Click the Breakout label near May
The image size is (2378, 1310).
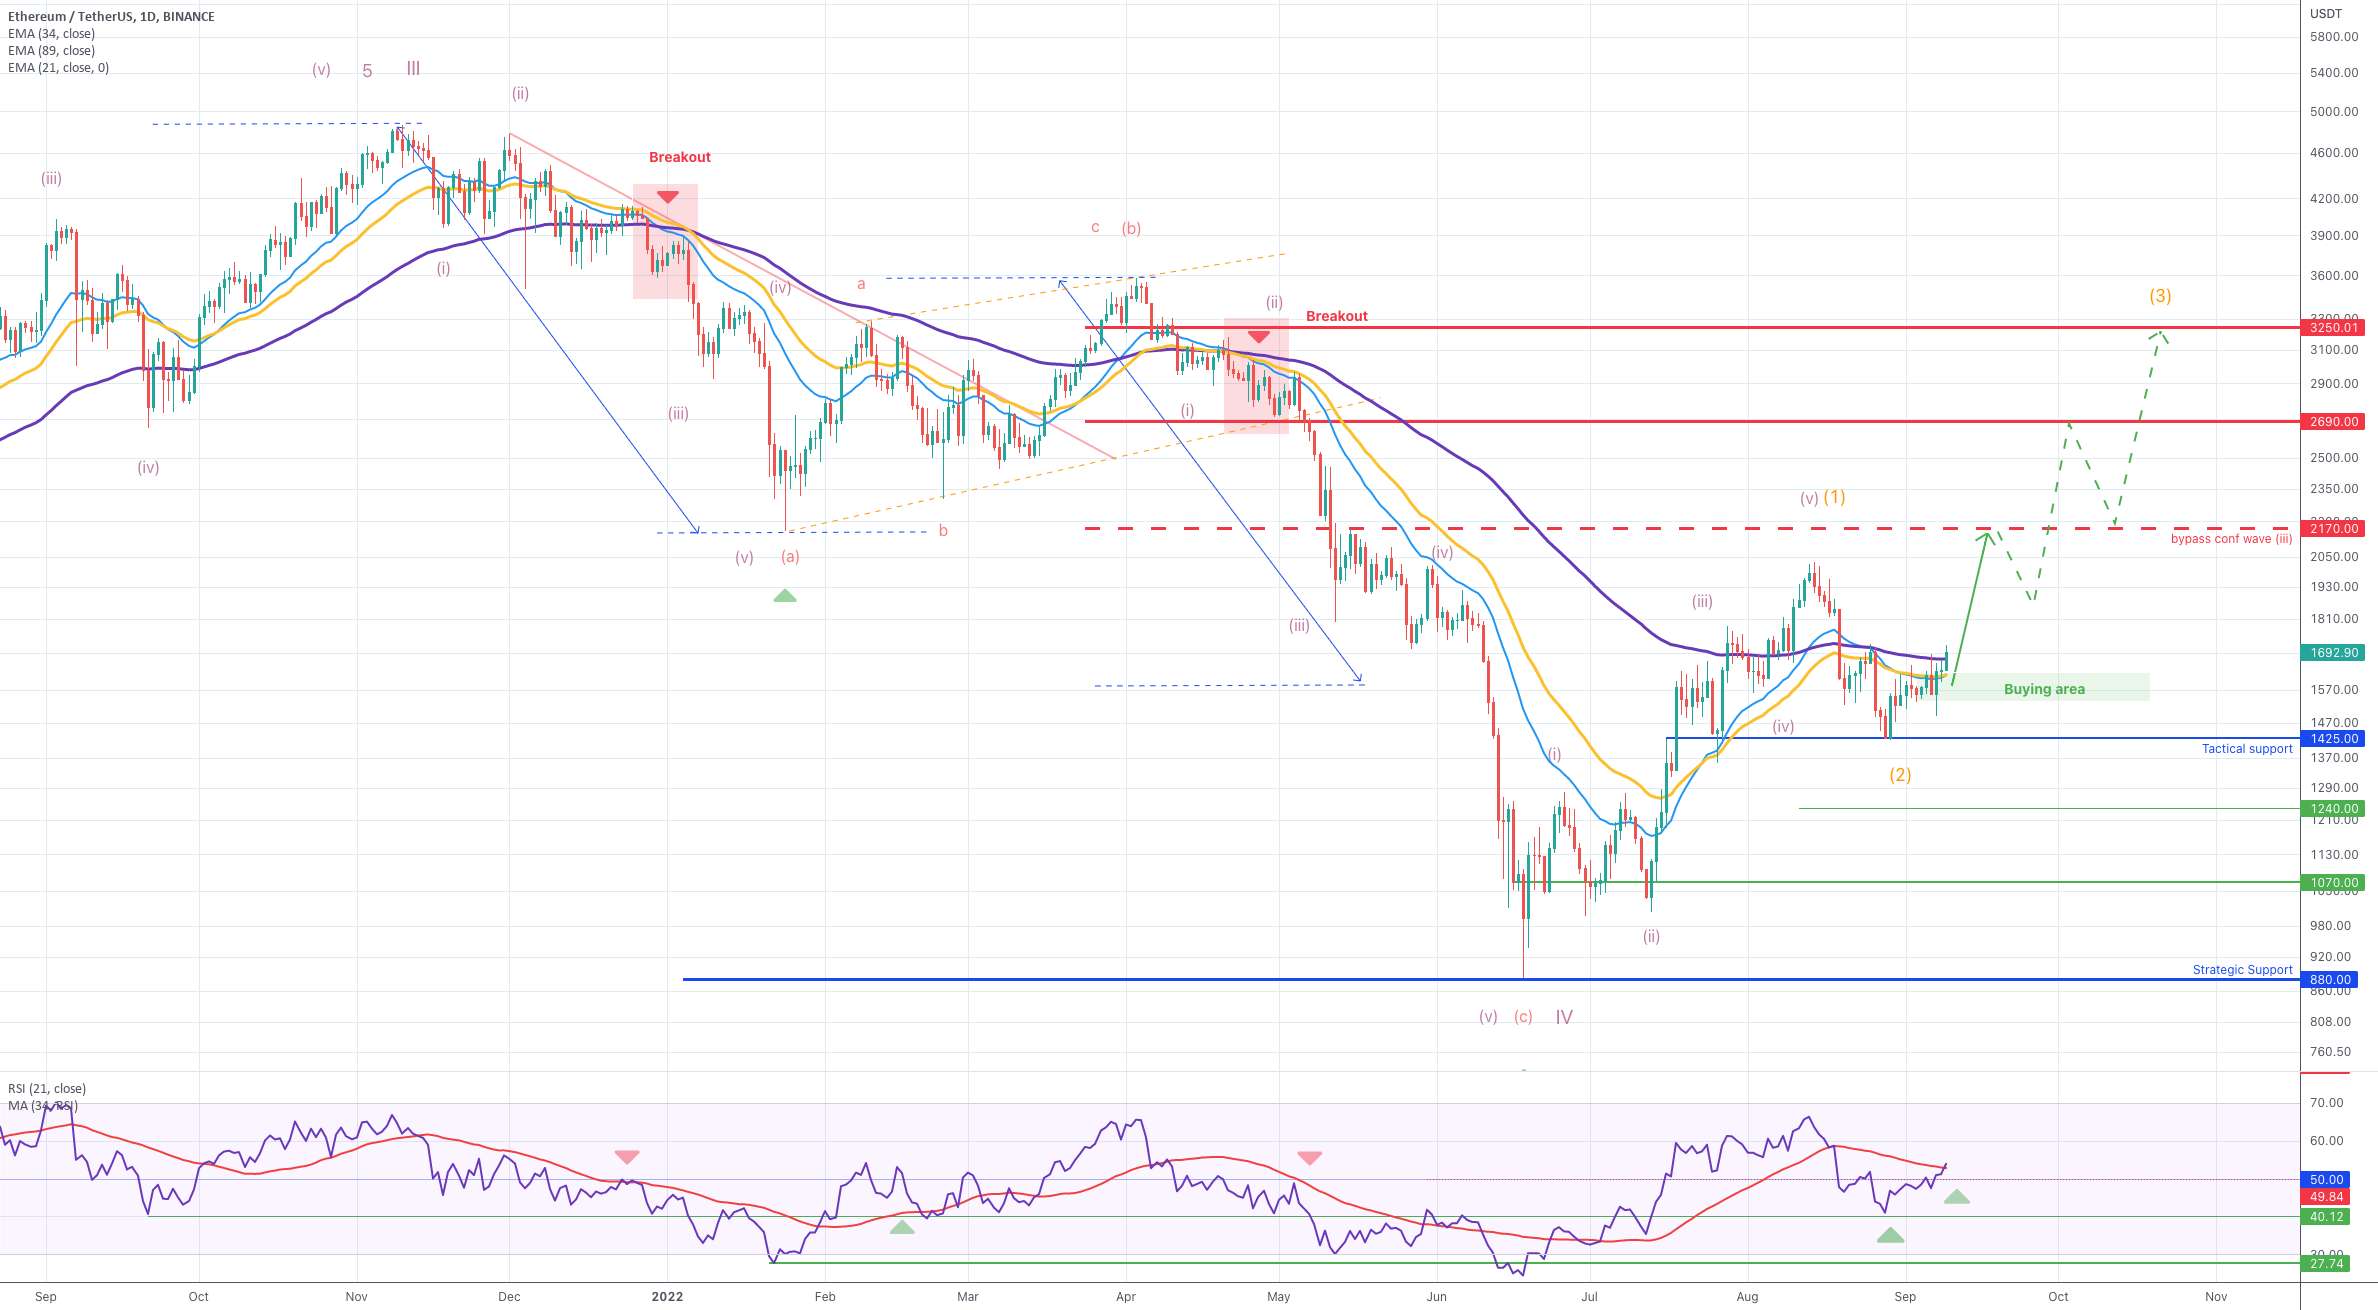[x=1337, y=316]
